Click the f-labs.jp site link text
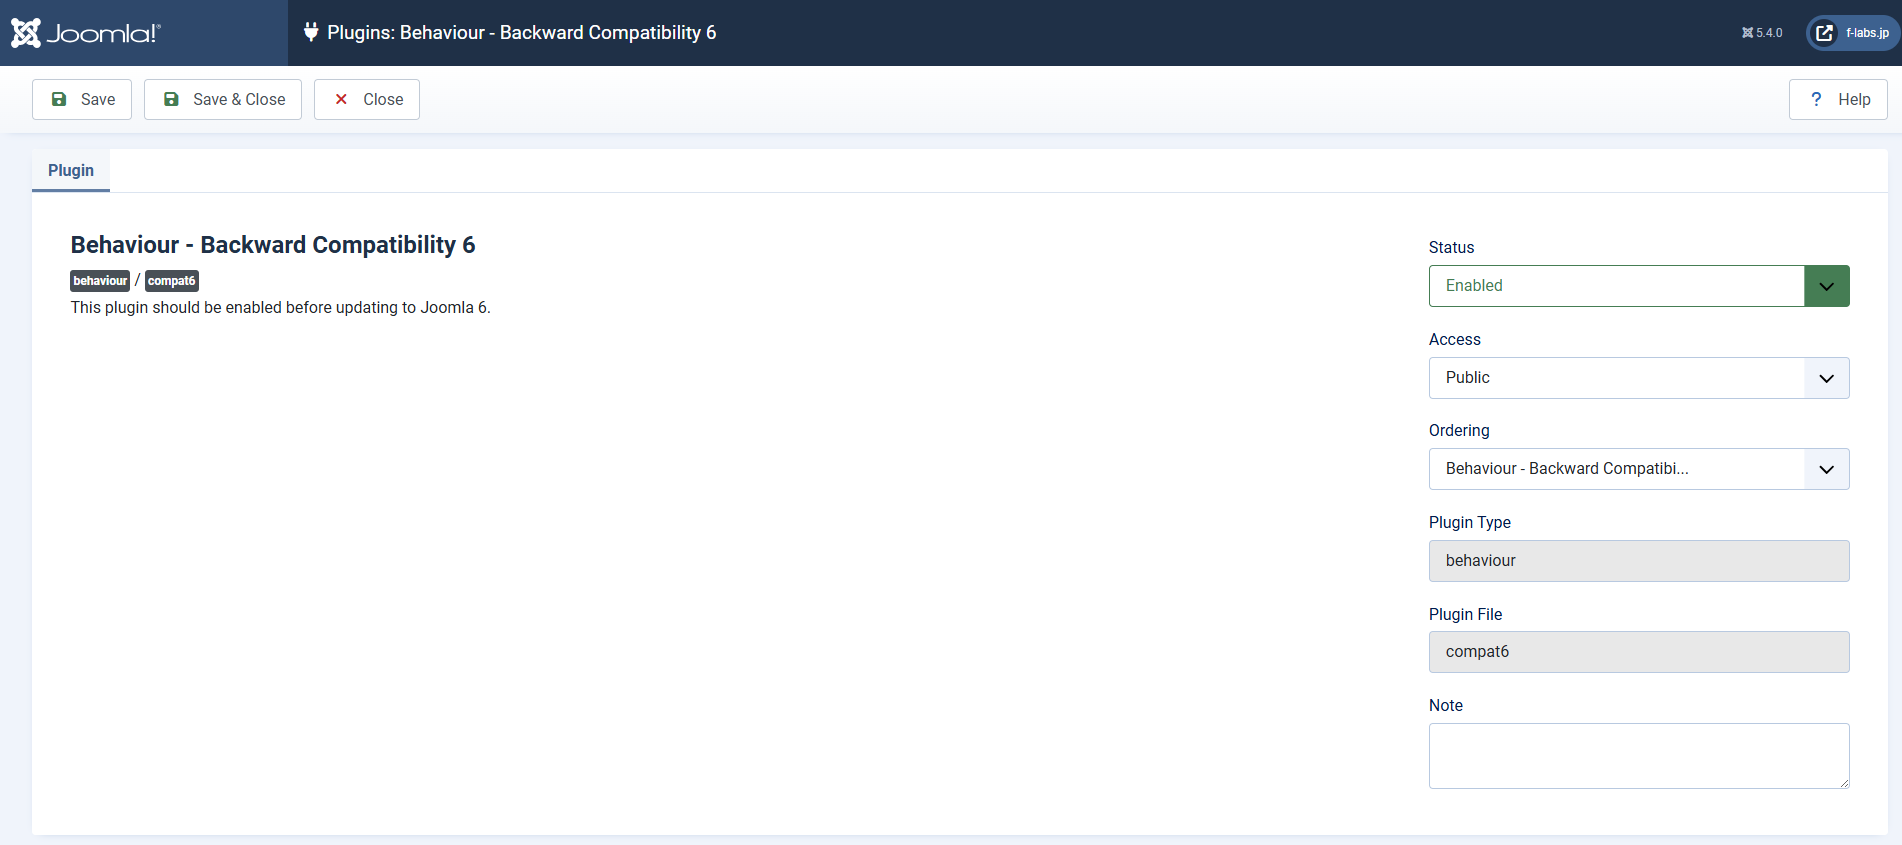The width and height of the screenshot is (1902, 845). (1867, 33)
